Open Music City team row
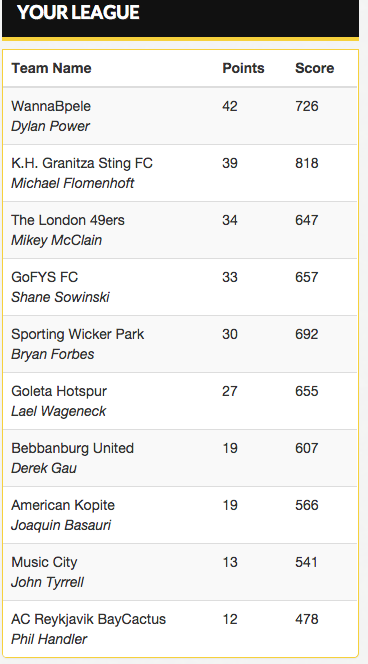 (x=180, y=572)
